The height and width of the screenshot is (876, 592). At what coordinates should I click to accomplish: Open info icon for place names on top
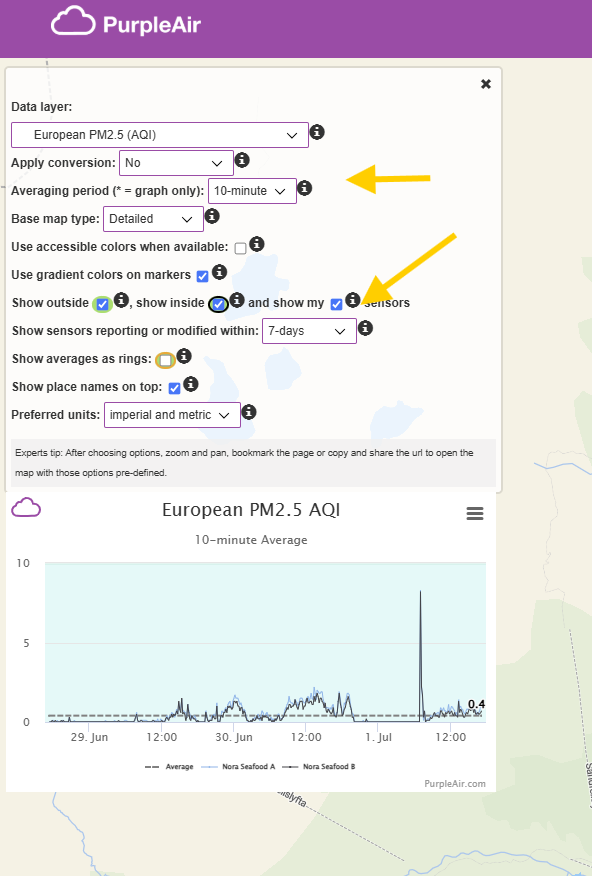click(190, 384)
